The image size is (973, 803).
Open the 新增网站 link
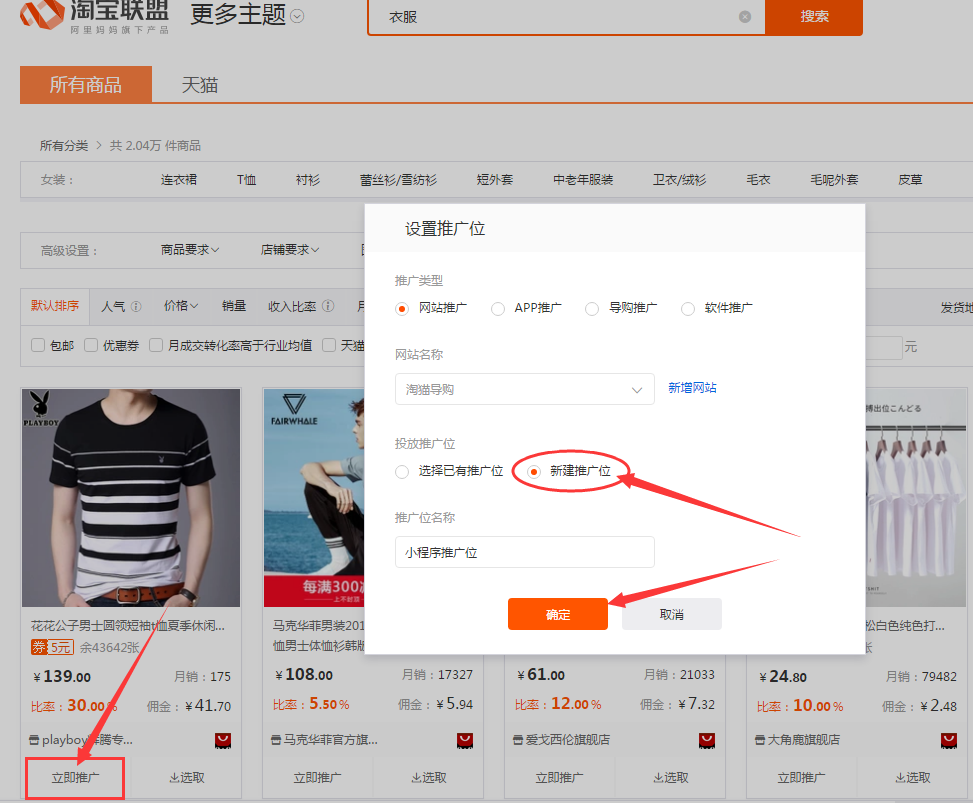(692, 388)
